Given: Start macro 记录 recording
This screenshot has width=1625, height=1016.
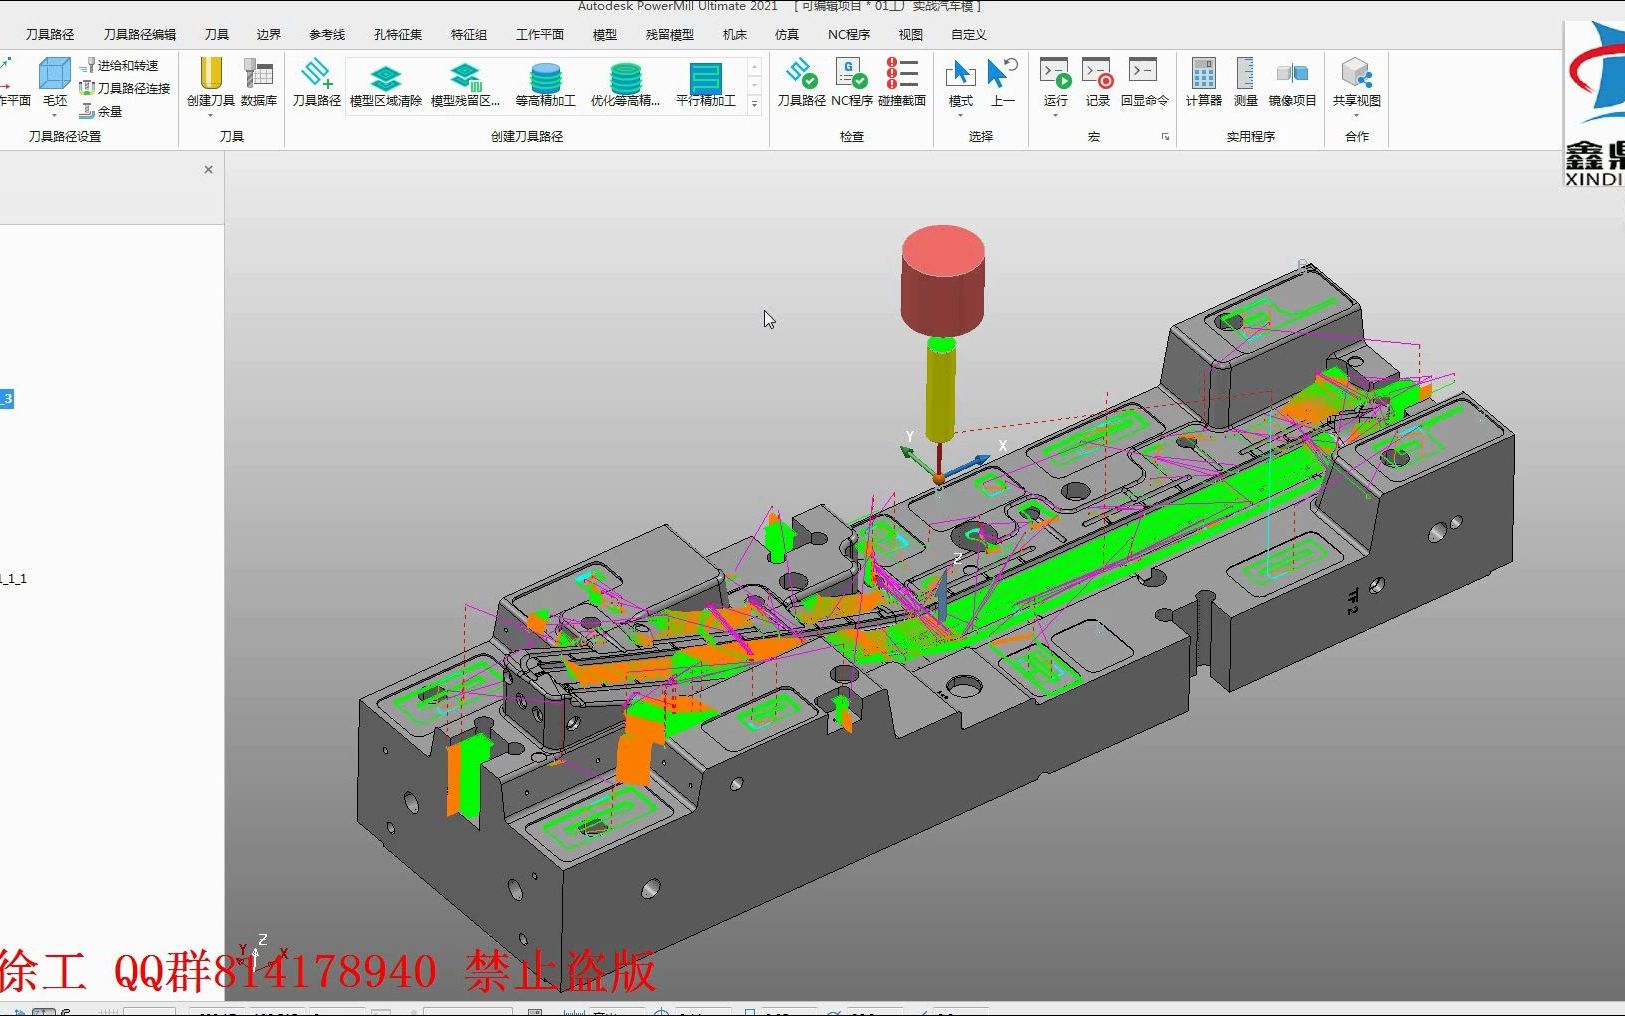Looking at the screenshot, I should tap(1098, 83).
